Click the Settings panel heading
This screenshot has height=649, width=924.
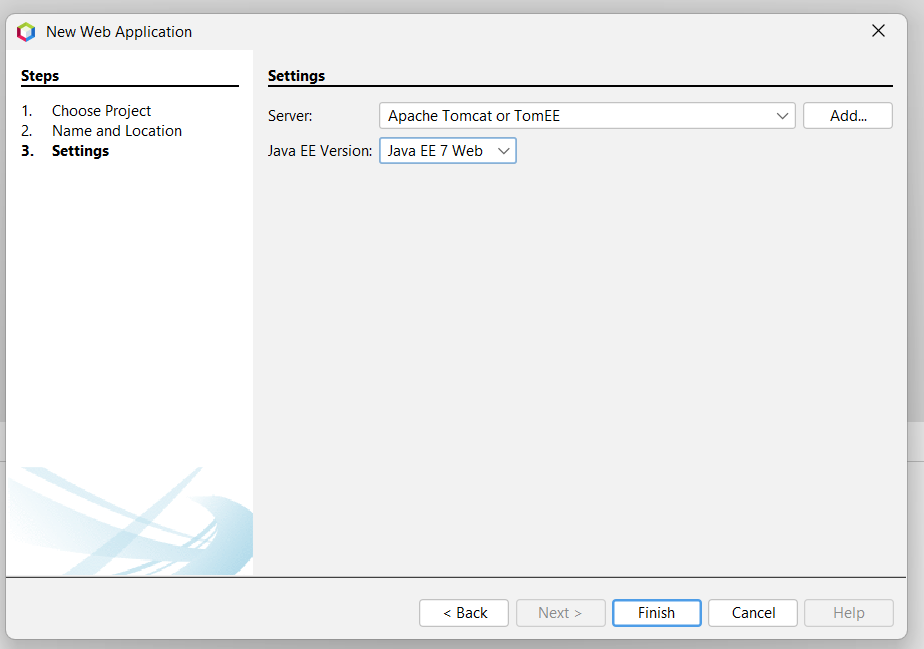[x=296, y=76]
